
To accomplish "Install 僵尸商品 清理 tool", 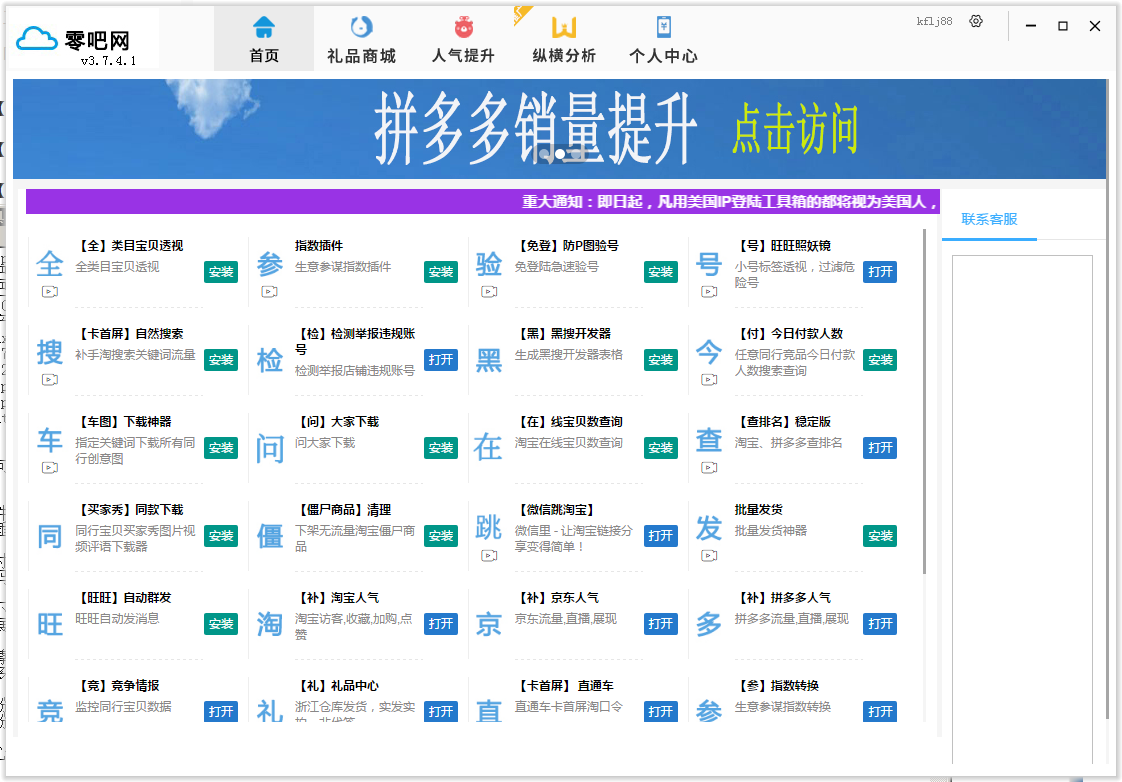I will (441, 536).
